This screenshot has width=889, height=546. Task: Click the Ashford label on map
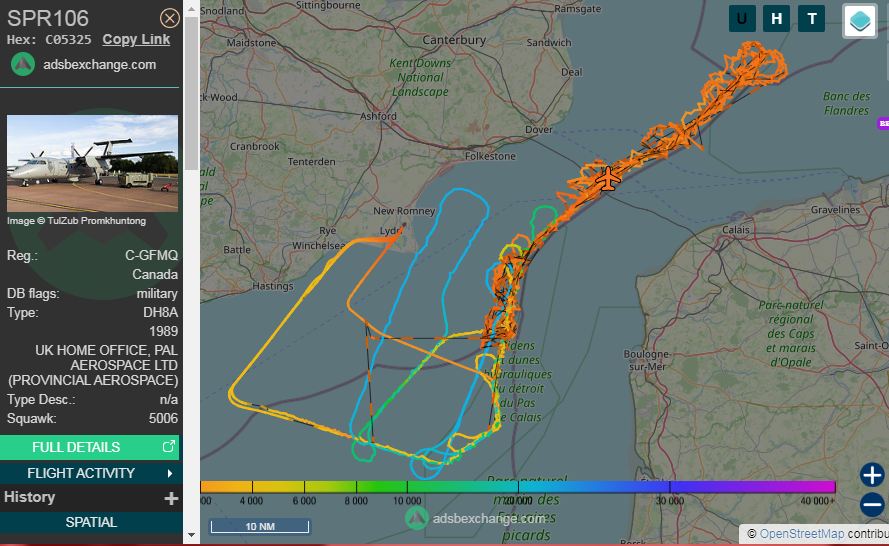[x=378, y=116]
